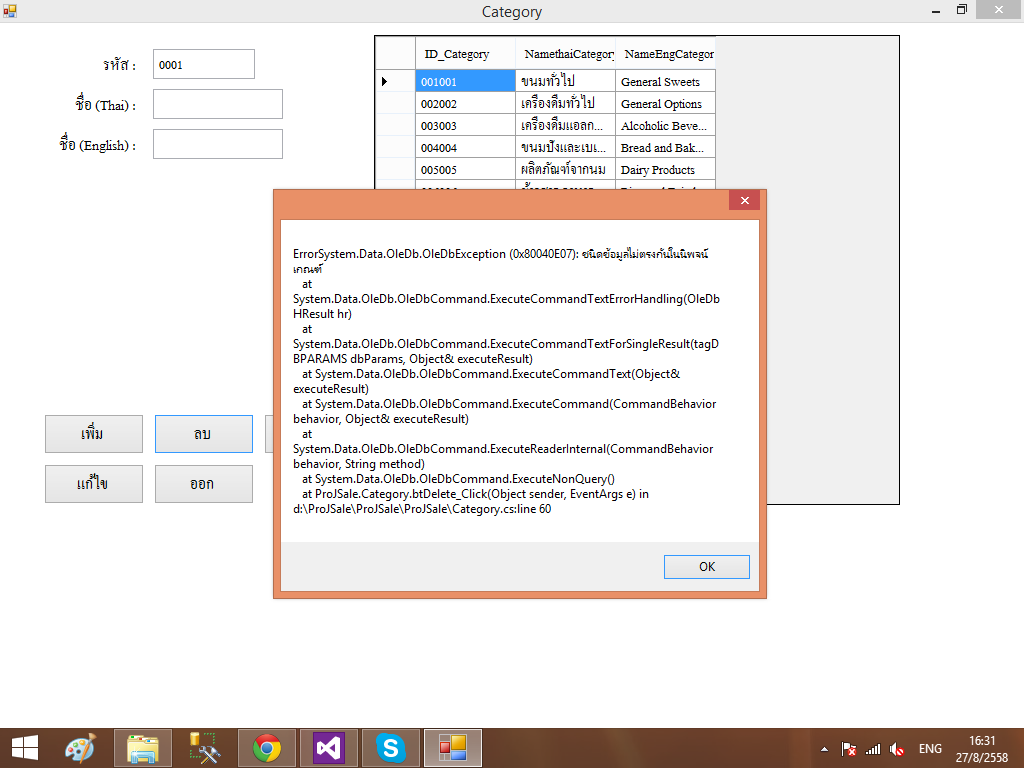
Task: Click the NamethaiCategory column header
Action: pyautogui.click(x=566, y=54)
